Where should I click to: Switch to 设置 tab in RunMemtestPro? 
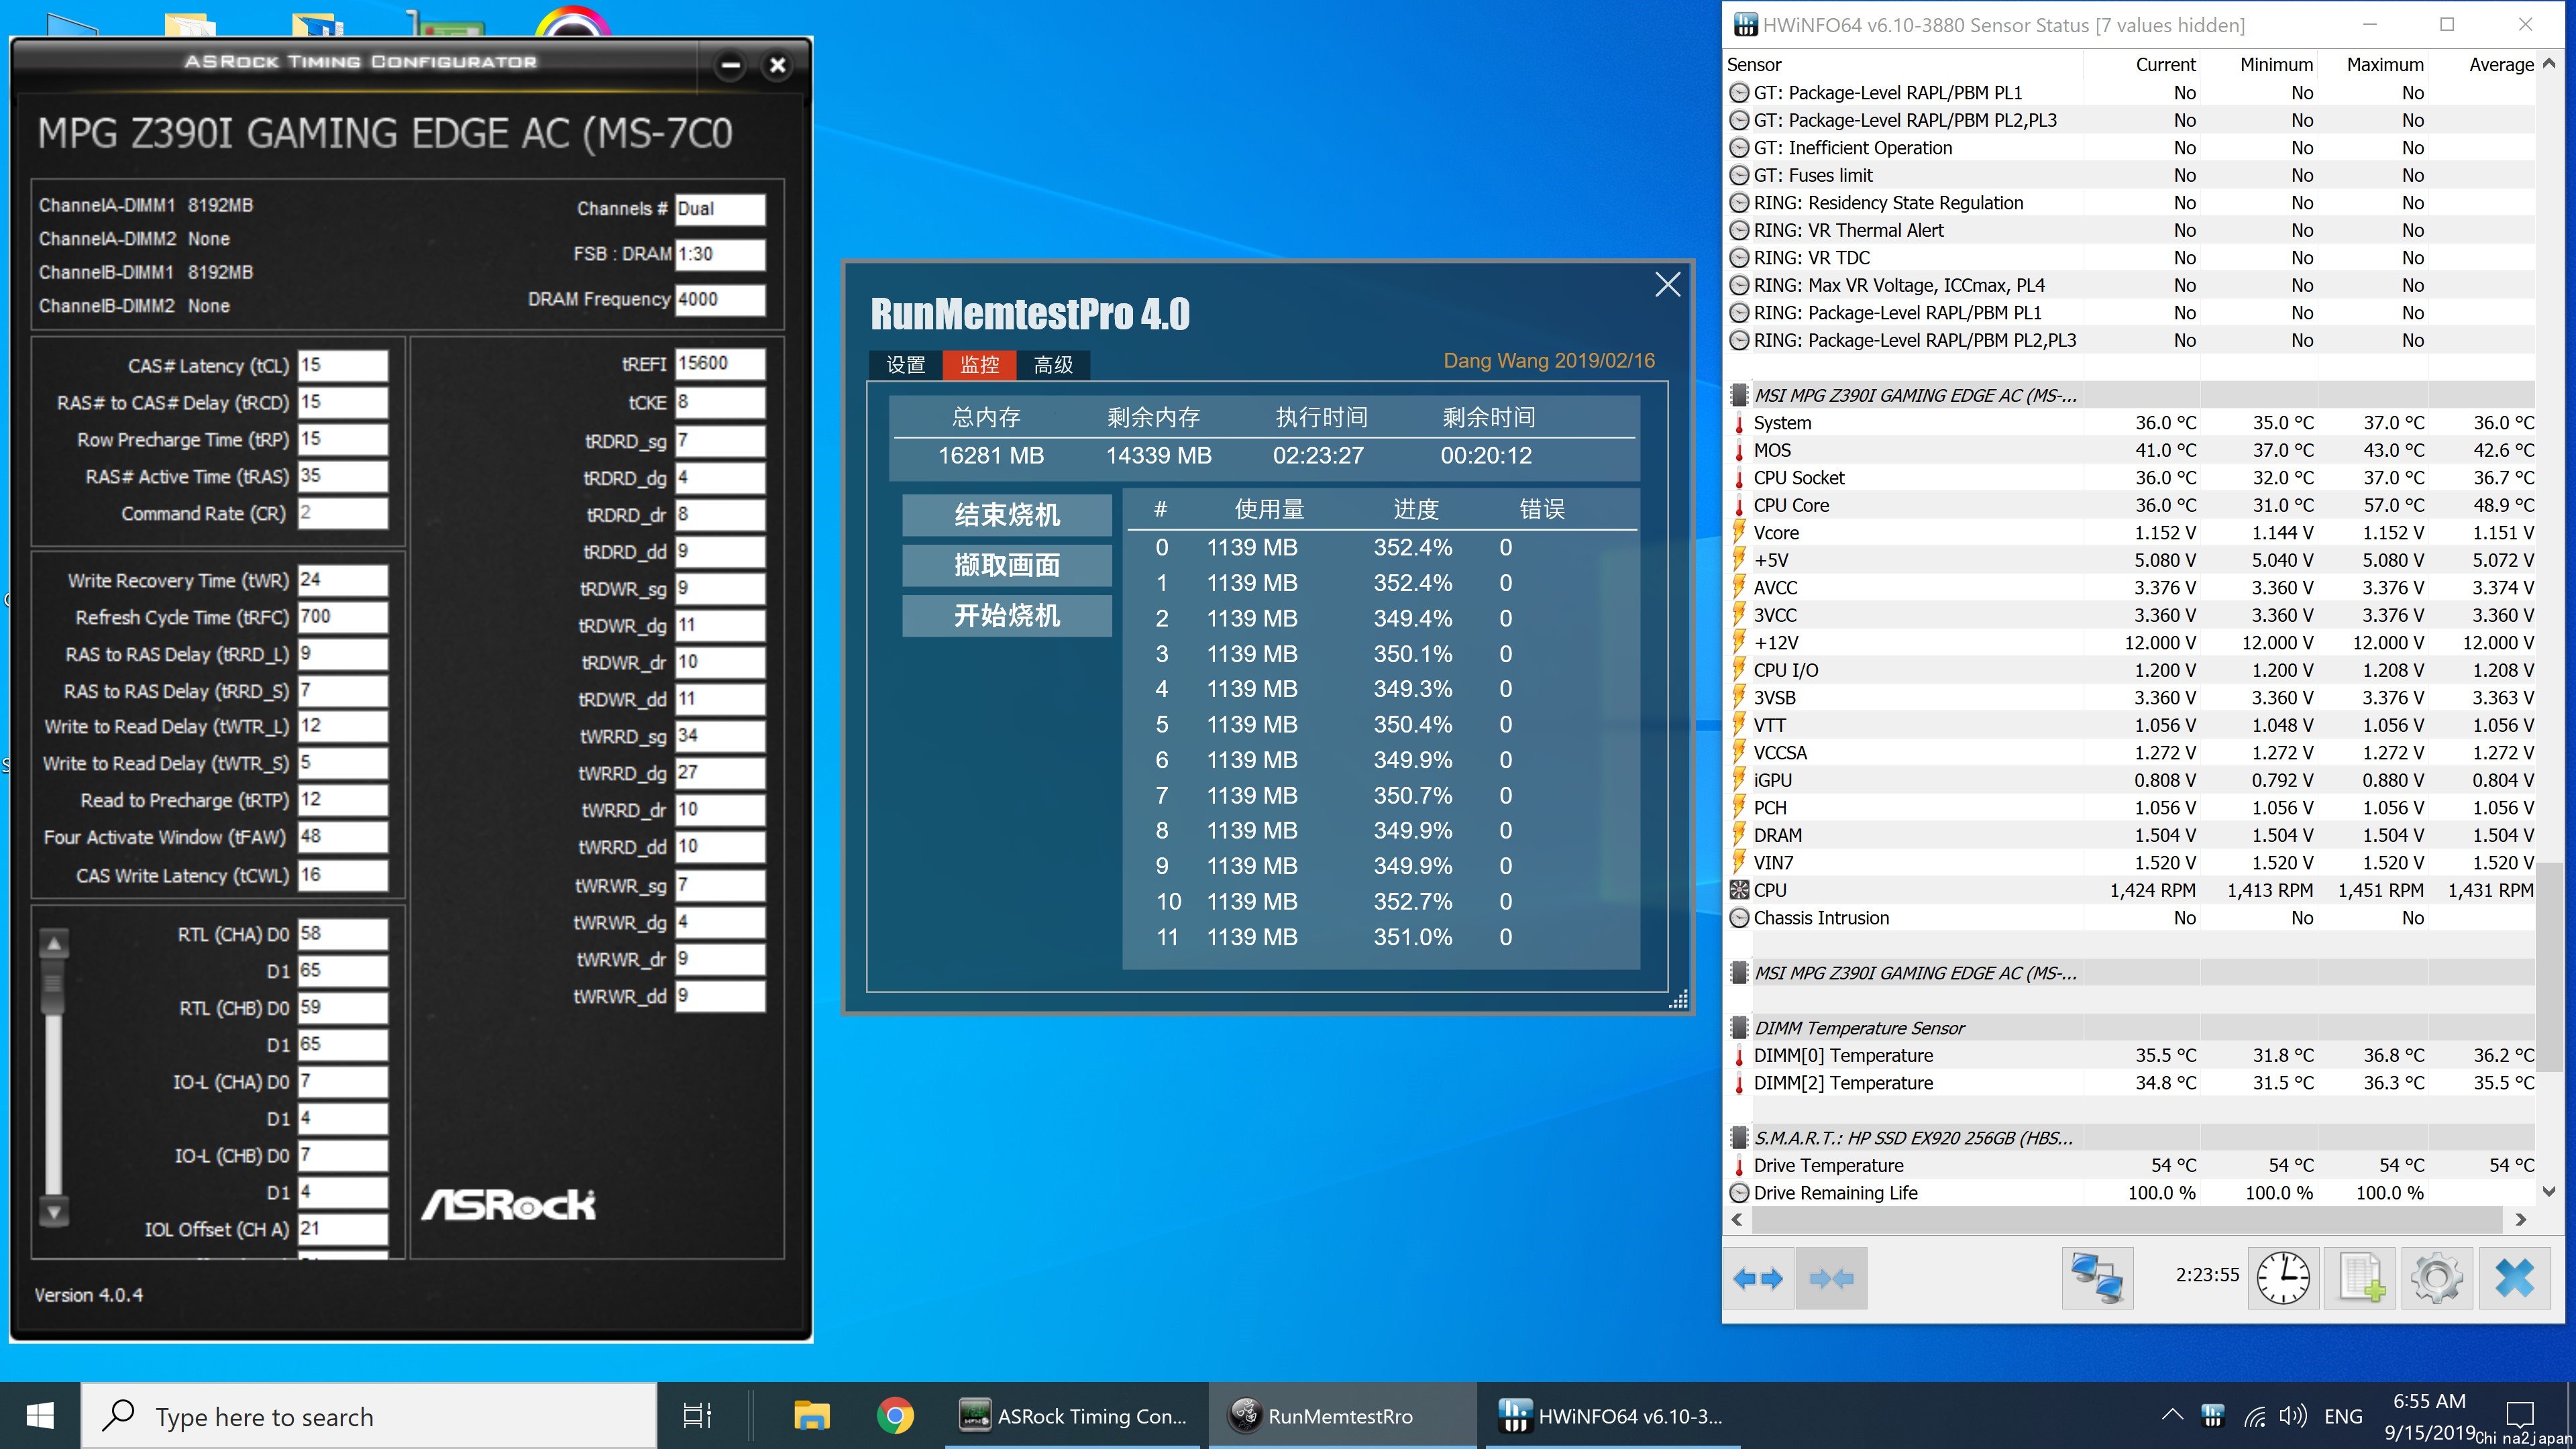[906, 365]
